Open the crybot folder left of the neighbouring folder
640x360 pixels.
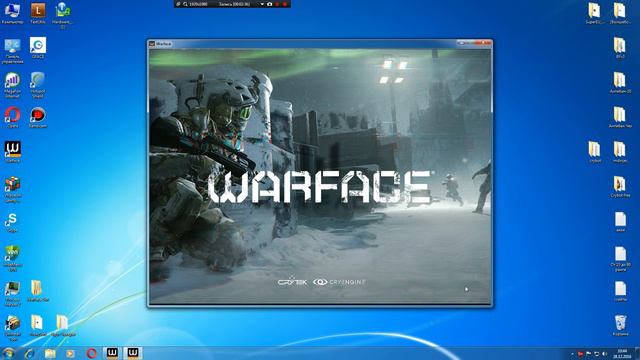pos(595,152)
